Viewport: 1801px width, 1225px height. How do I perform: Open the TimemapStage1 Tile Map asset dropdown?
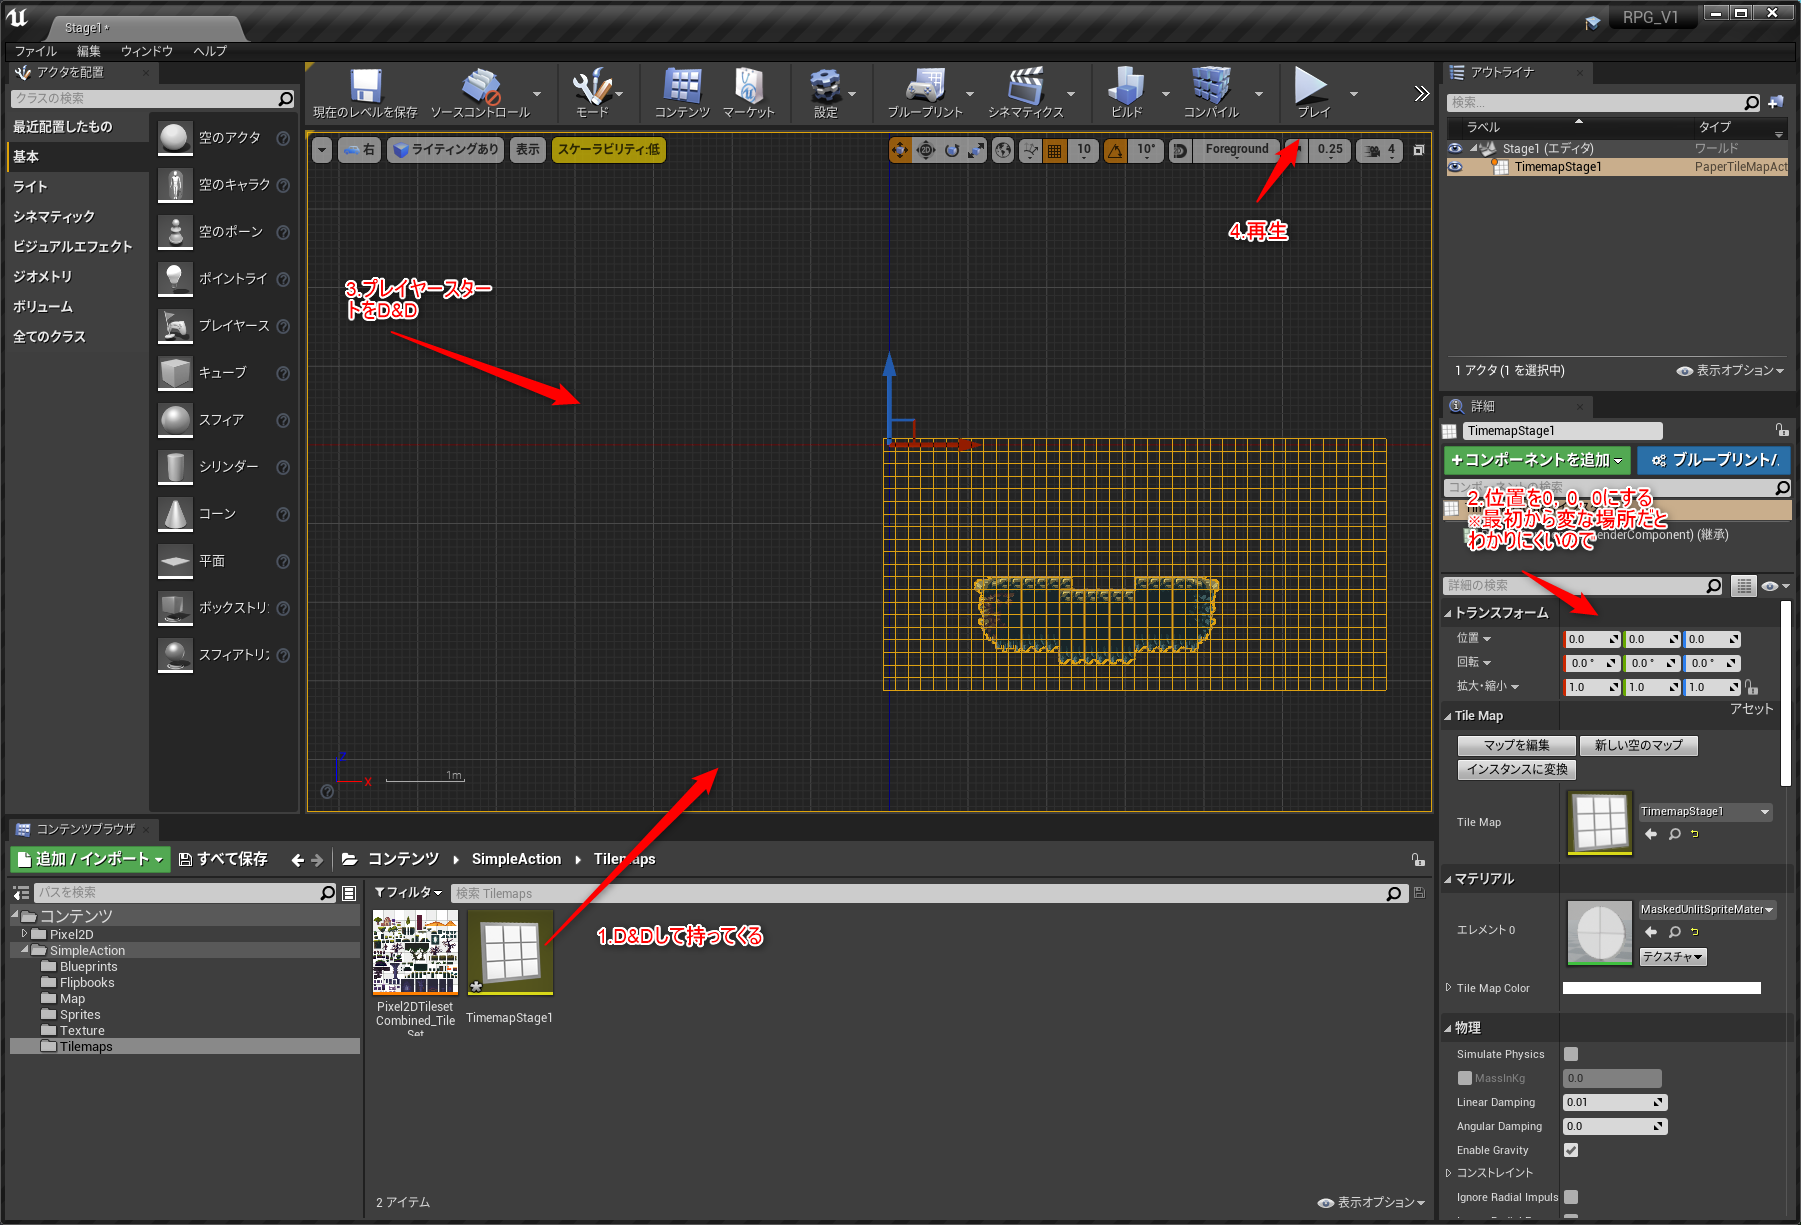[x=1705, y=812]
